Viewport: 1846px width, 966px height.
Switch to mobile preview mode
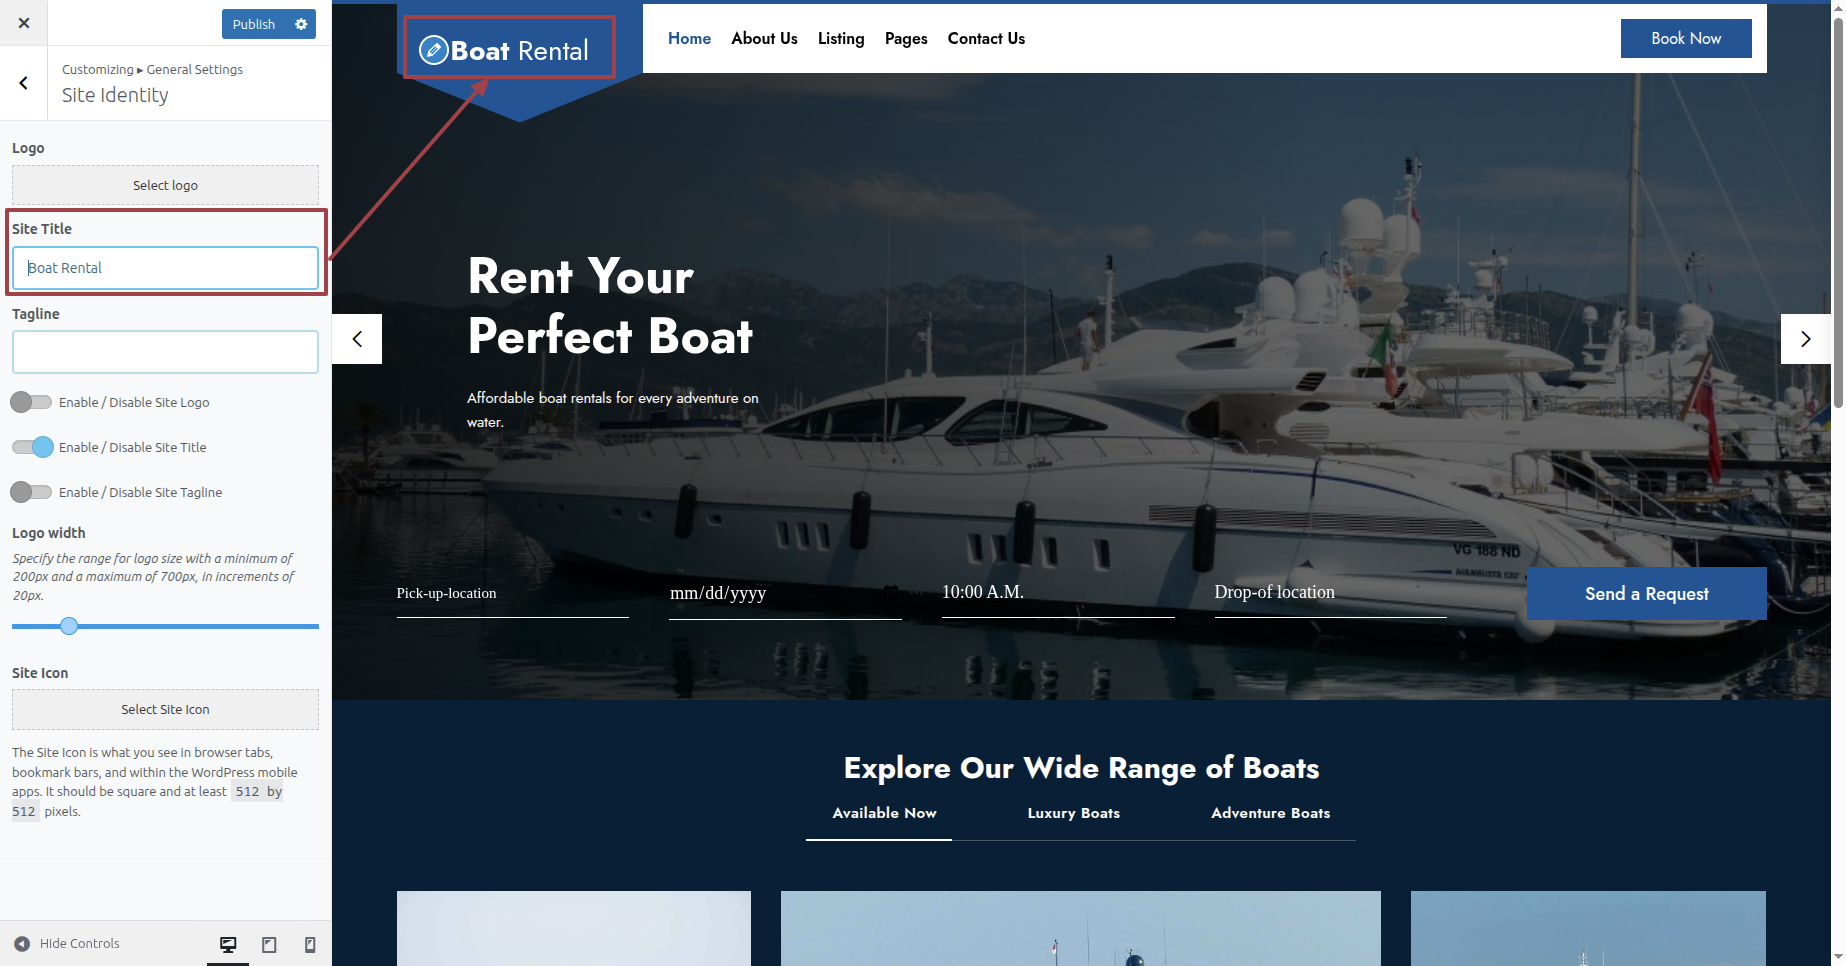(310, 944)
